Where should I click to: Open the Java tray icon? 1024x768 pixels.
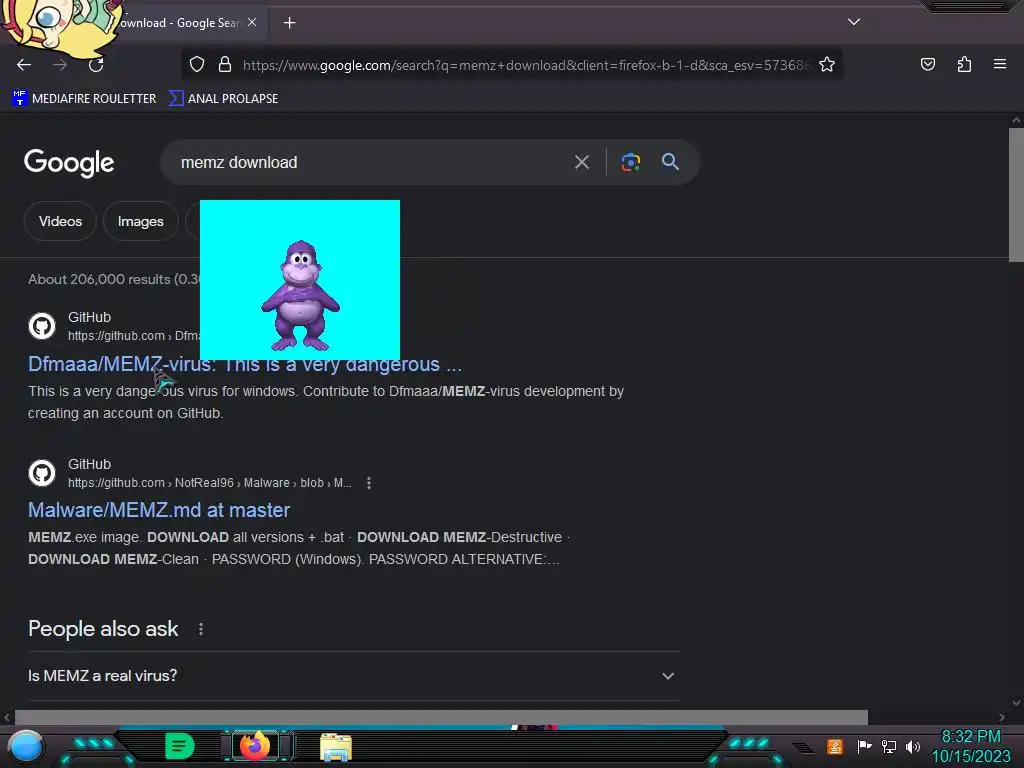[x=835, y=746]
